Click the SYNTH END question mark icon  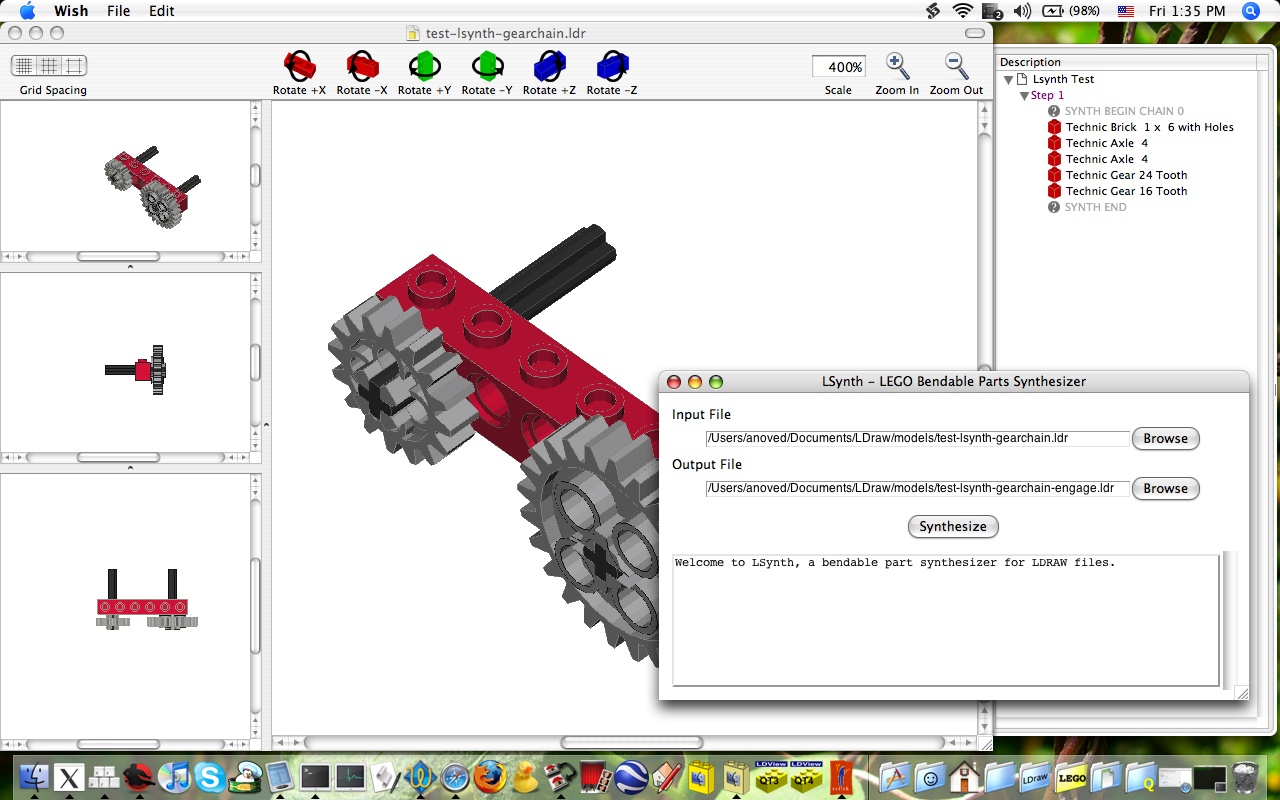pos(1054,207)
